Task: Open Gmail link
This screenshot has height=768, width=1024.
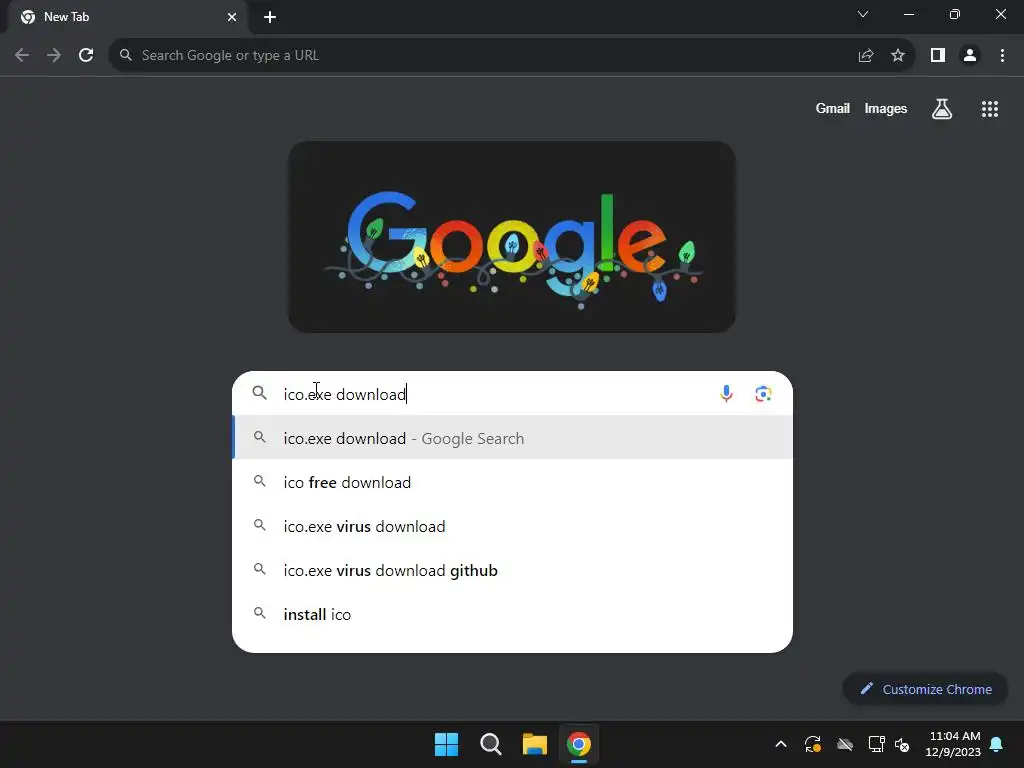Action: click(x=833, y=109)
